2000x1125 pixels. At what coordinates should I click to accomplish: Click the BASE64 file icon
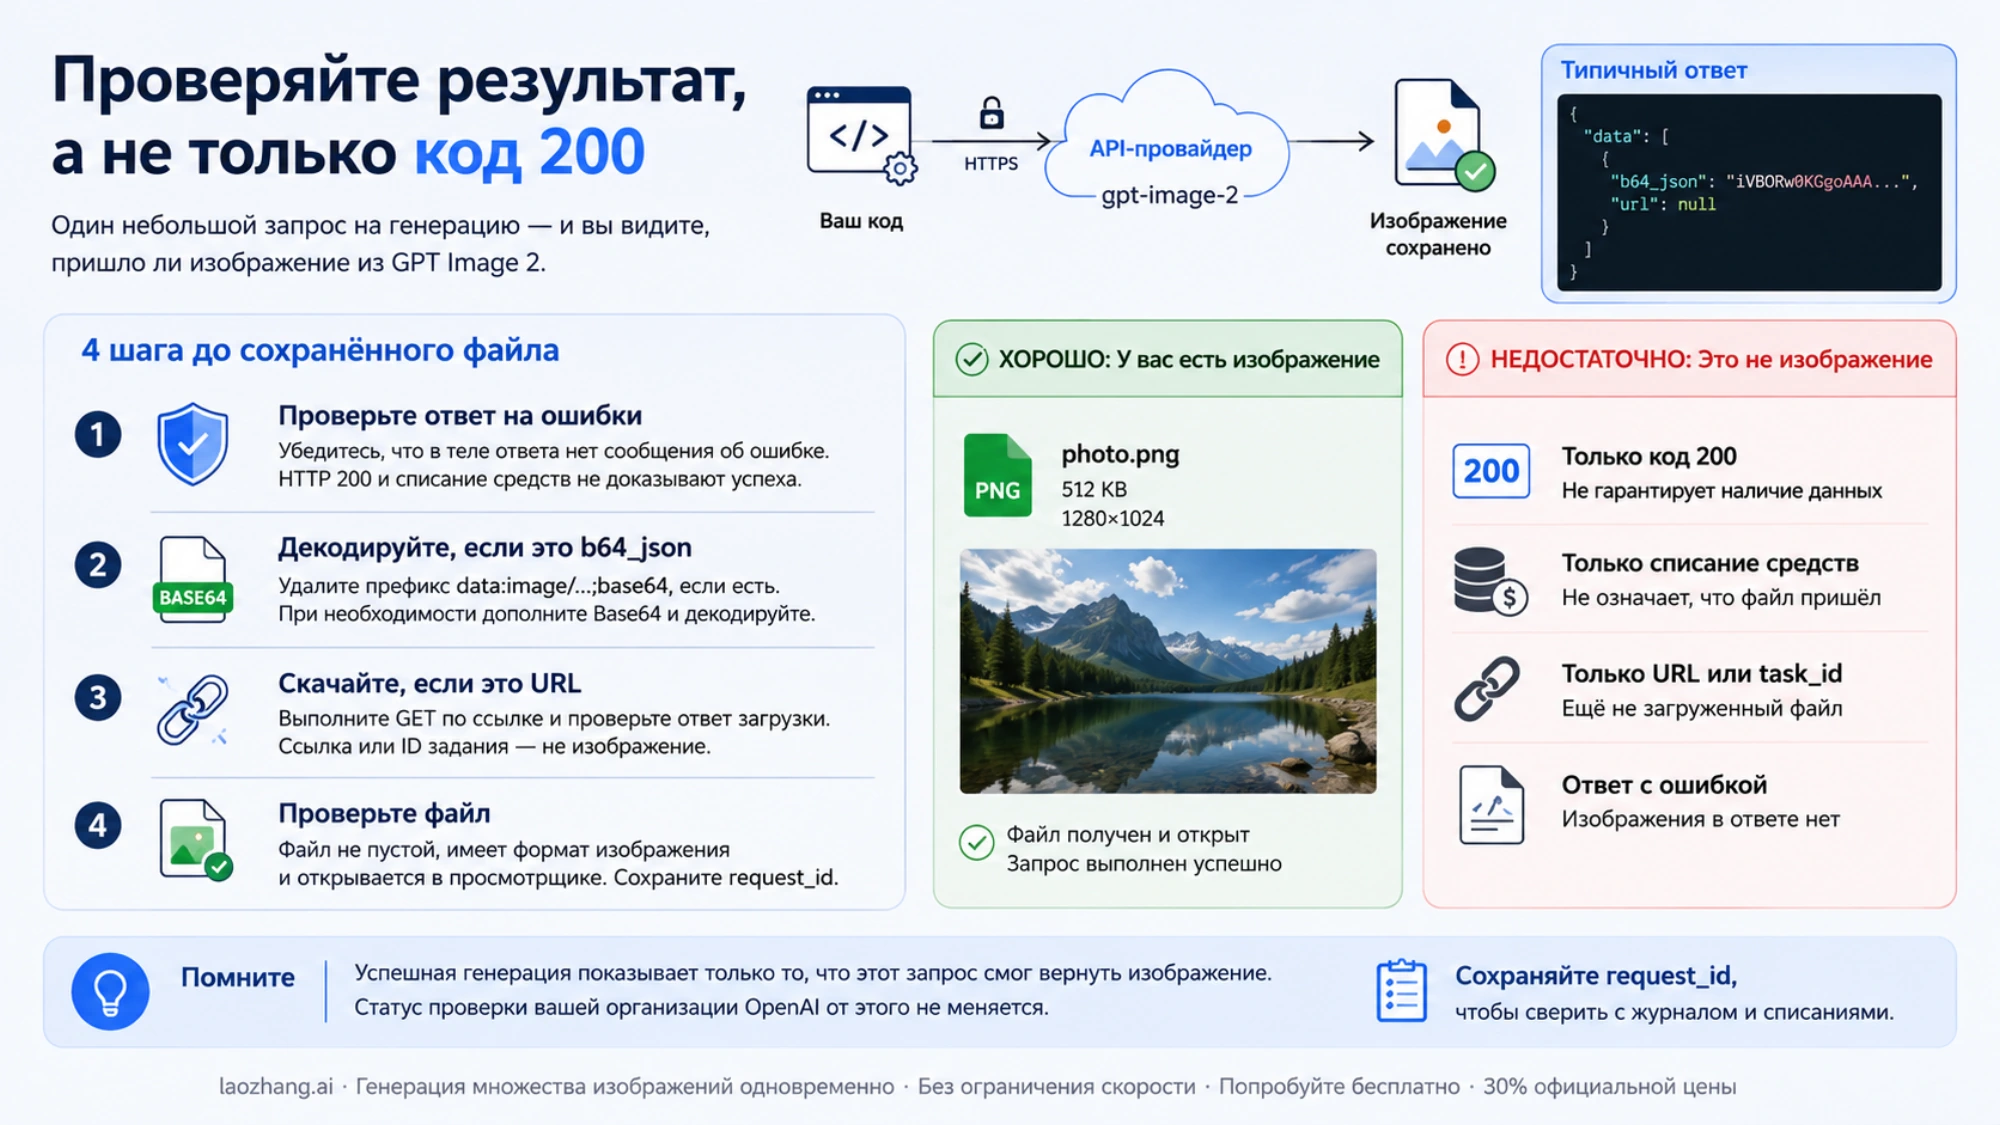click(192, 579)
